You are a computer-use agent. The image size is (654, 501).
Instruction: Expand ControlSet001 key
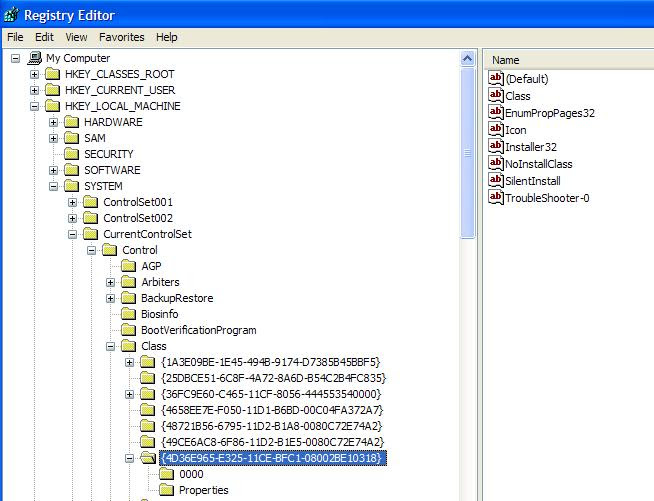pyautogui.click(x=73, y=203)
